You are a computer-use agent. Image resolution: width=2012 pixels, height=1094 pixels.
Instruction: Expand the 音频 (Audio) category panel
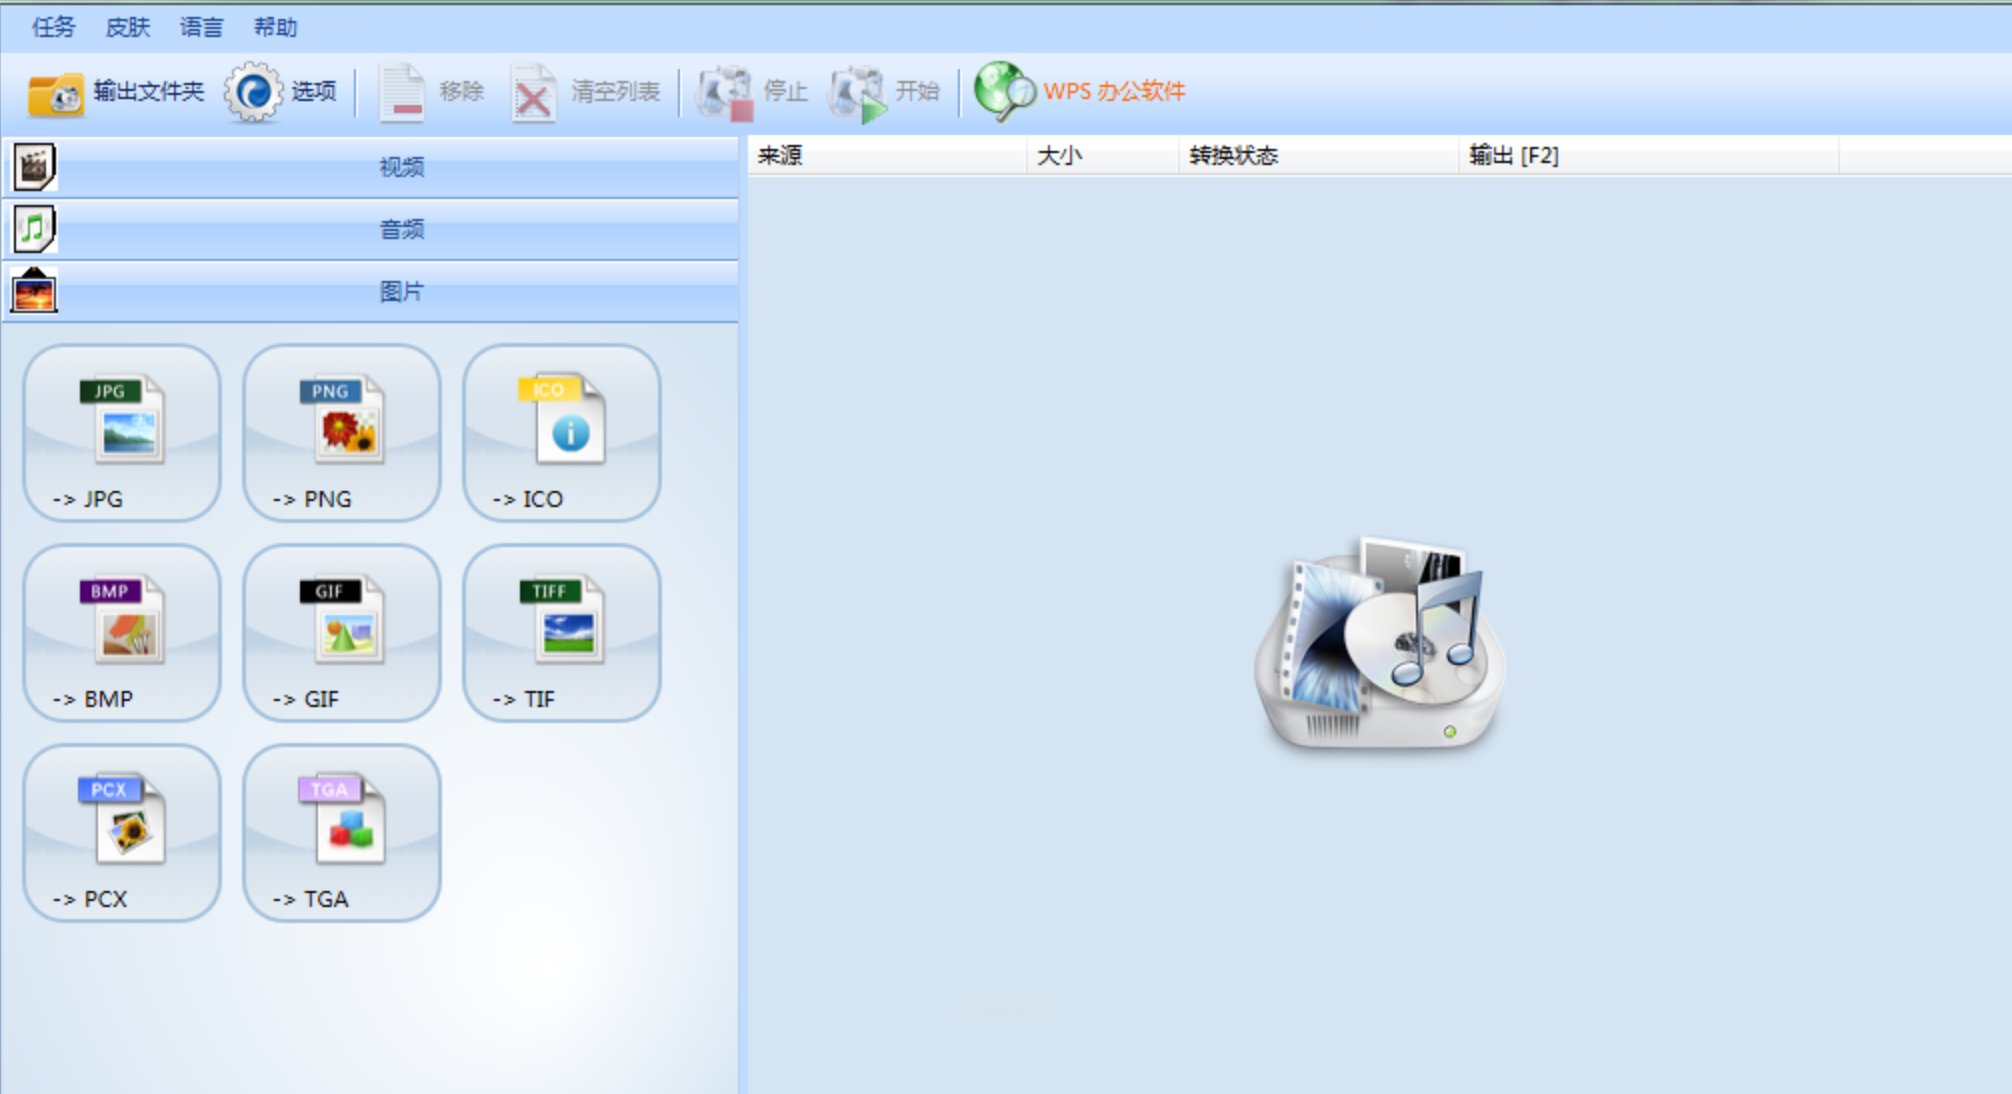pos(400,229)
